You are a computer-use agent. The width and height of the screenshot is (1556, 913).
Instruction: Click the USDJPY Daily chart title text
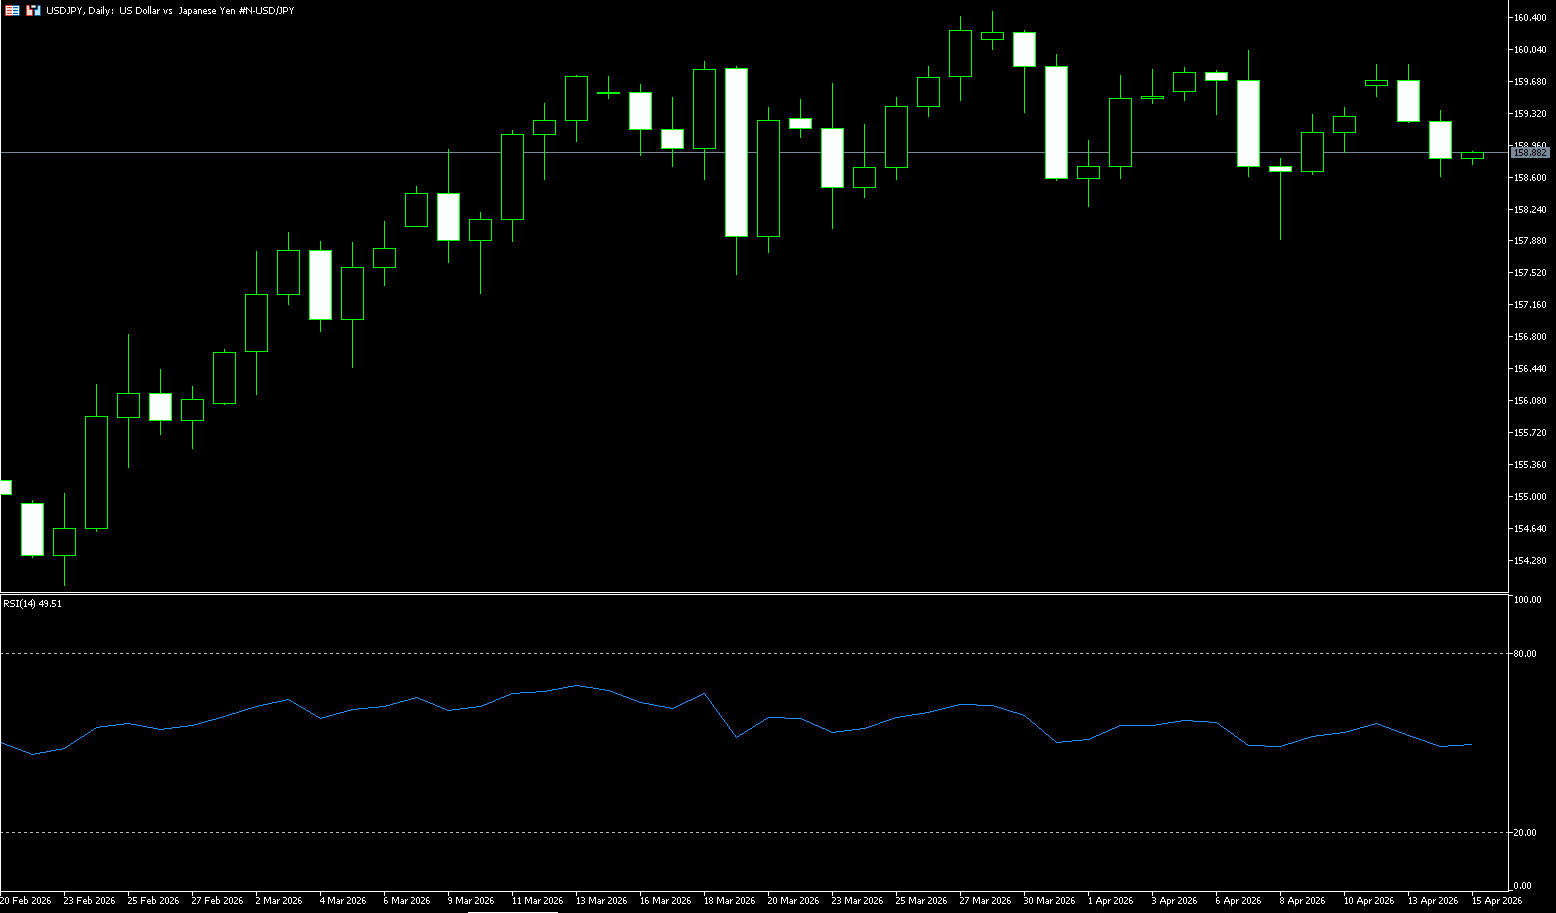170,10
